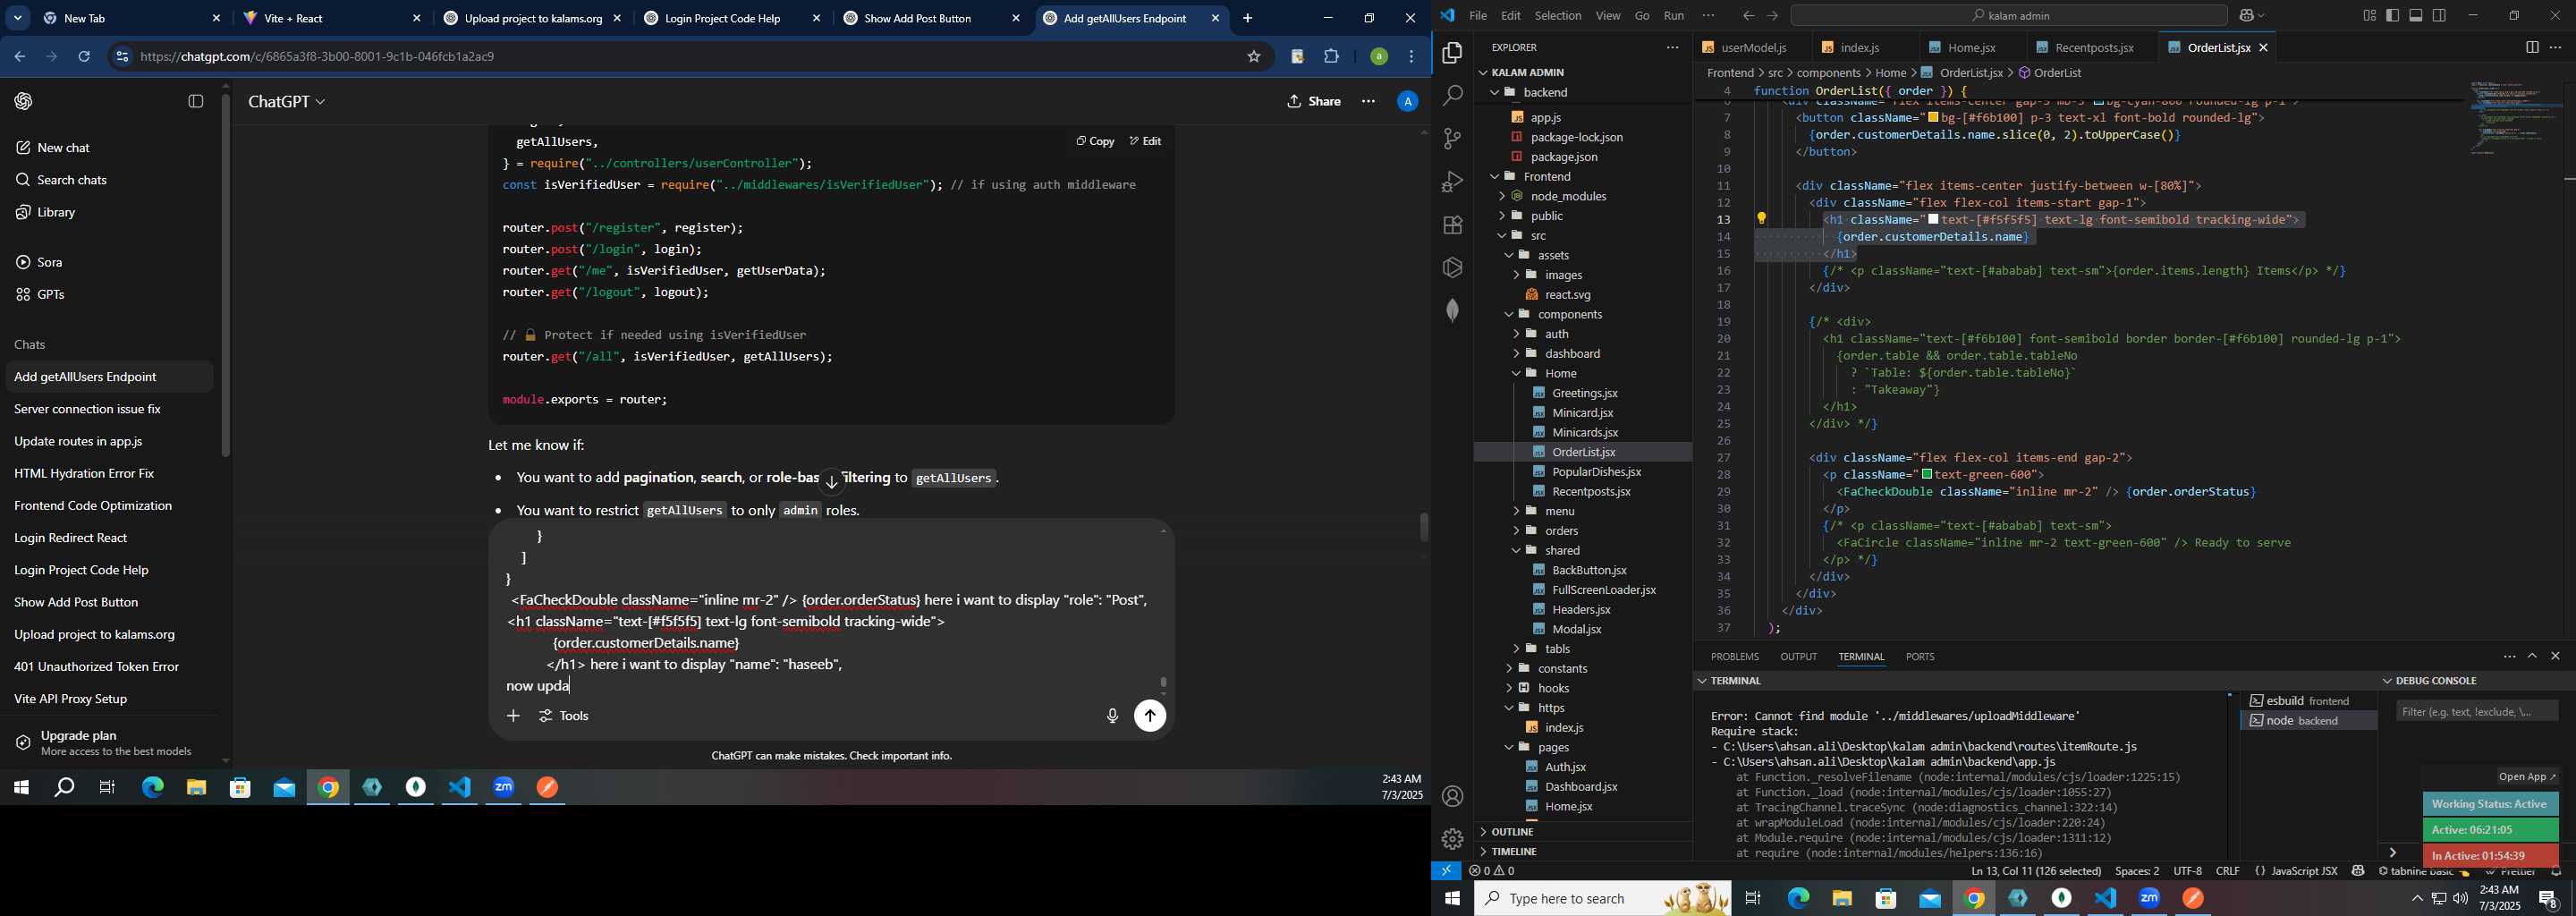Viewport: 2576px width, 916px height.
Task: Click yellow bg-[#f6b100] color swatch
Action: tap(1933, 118)
